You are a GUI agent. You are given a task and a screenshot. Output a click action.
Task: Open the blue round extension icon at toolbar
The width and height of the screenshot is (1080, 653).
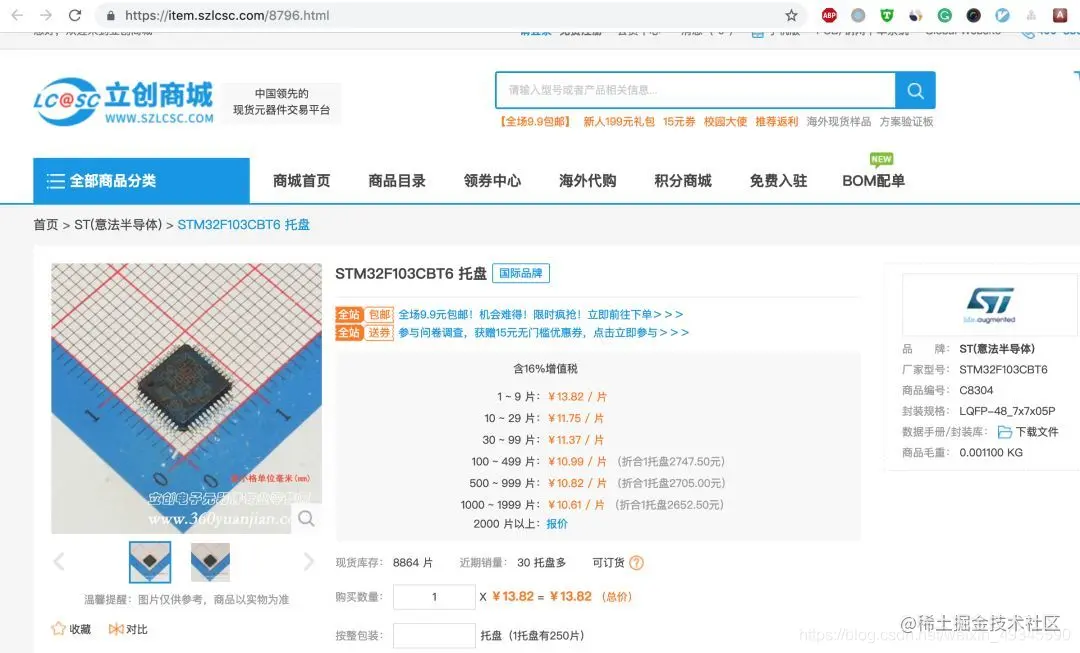pyautogui.click(x=1002, y=15)
